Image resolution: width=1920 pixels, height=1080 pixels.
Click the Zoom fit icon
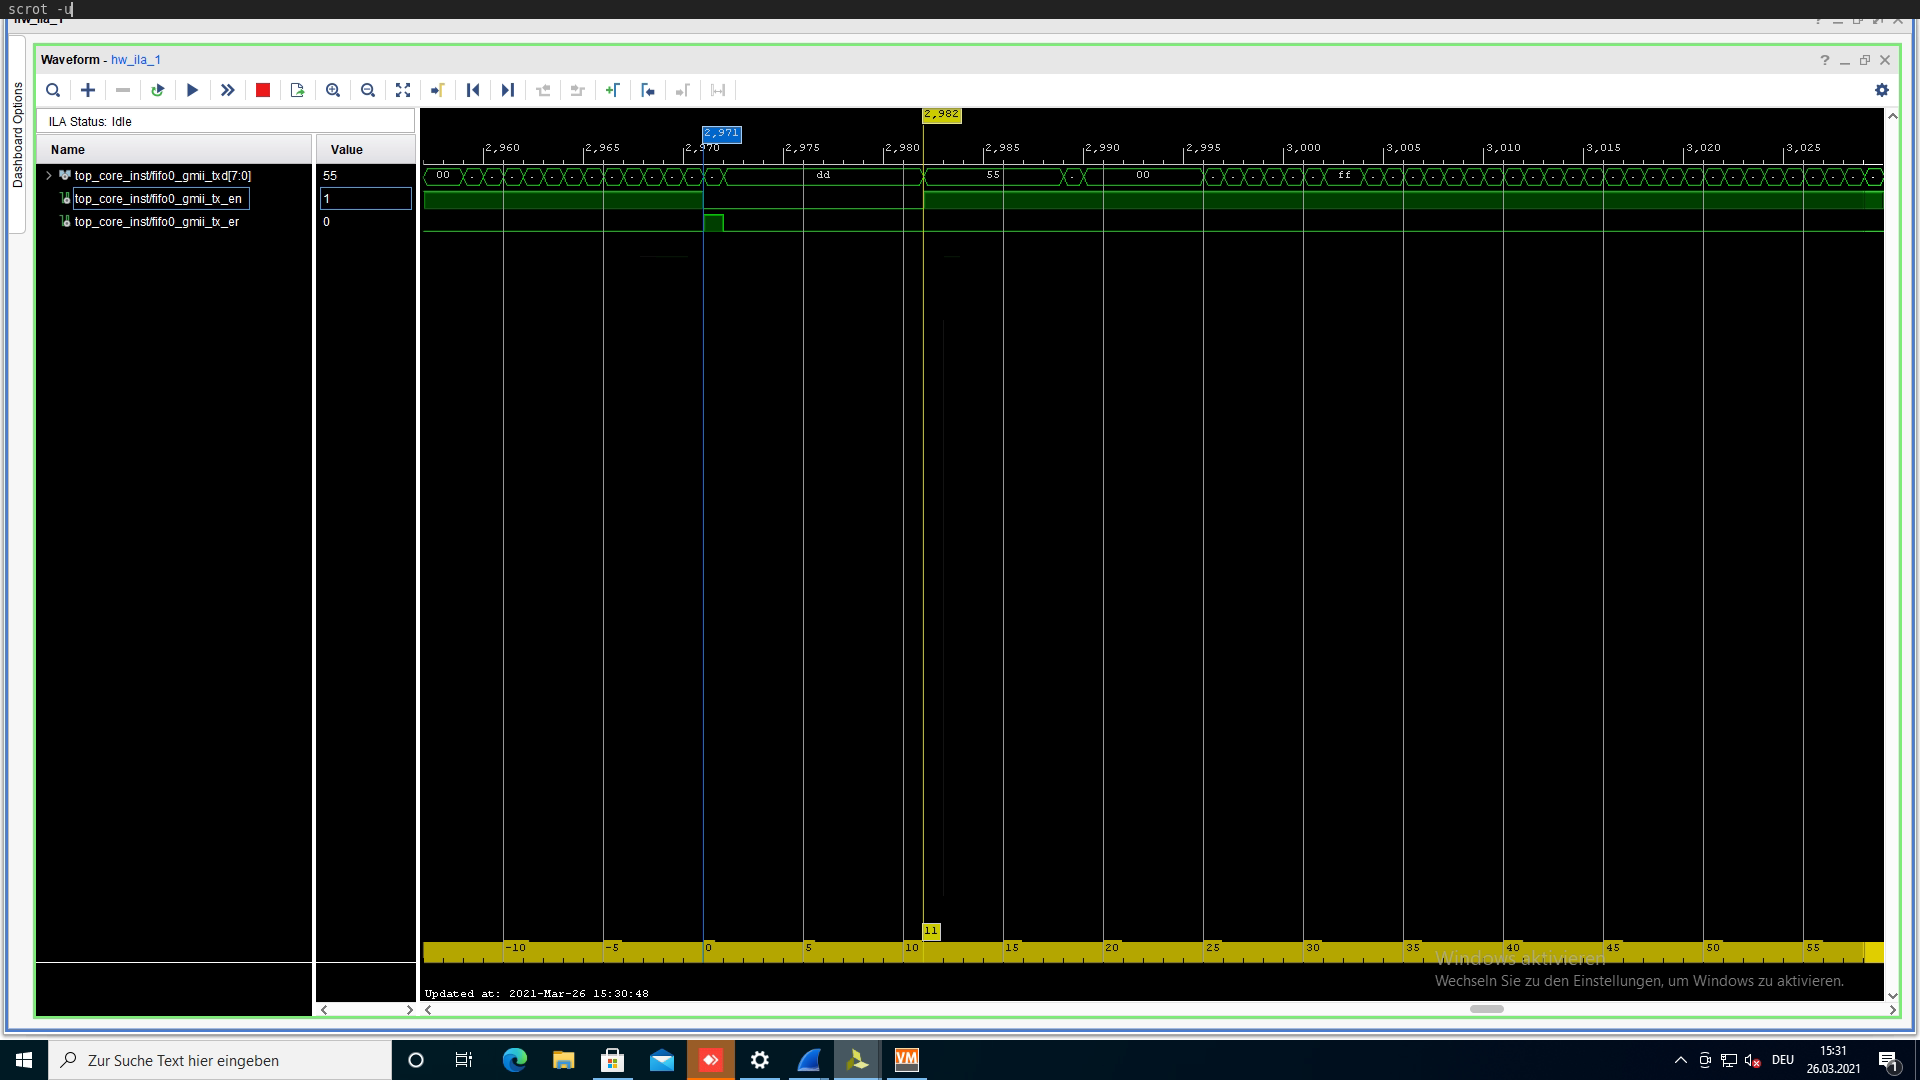[x=403, y=90]
